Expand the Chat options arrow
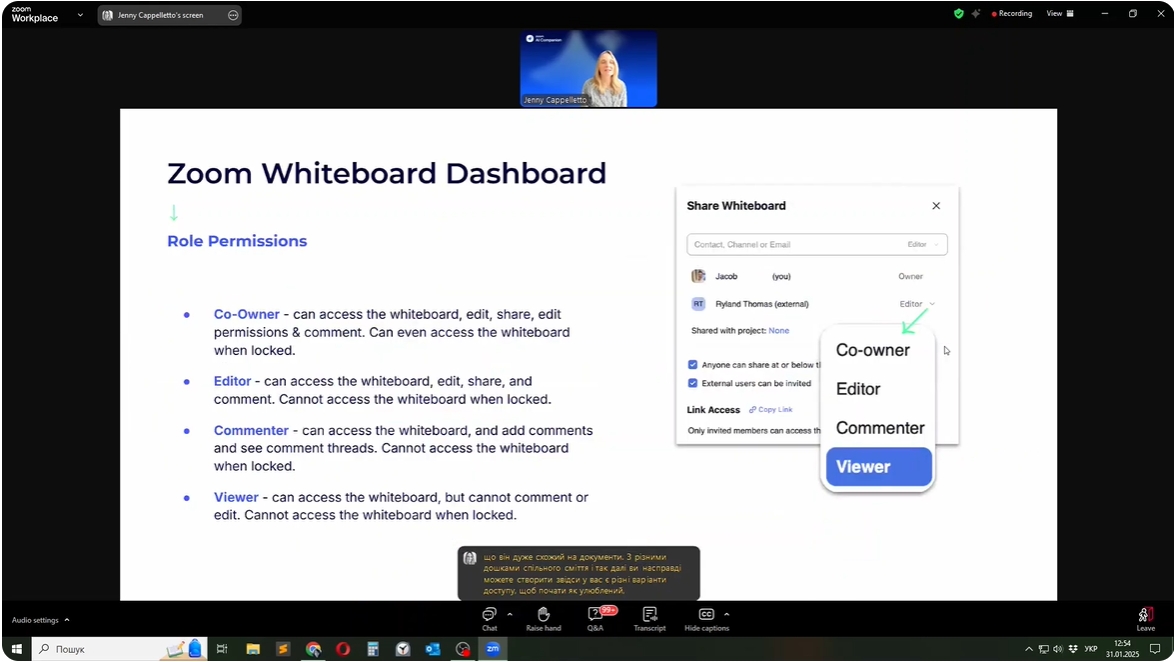 (x=510, y=614)
